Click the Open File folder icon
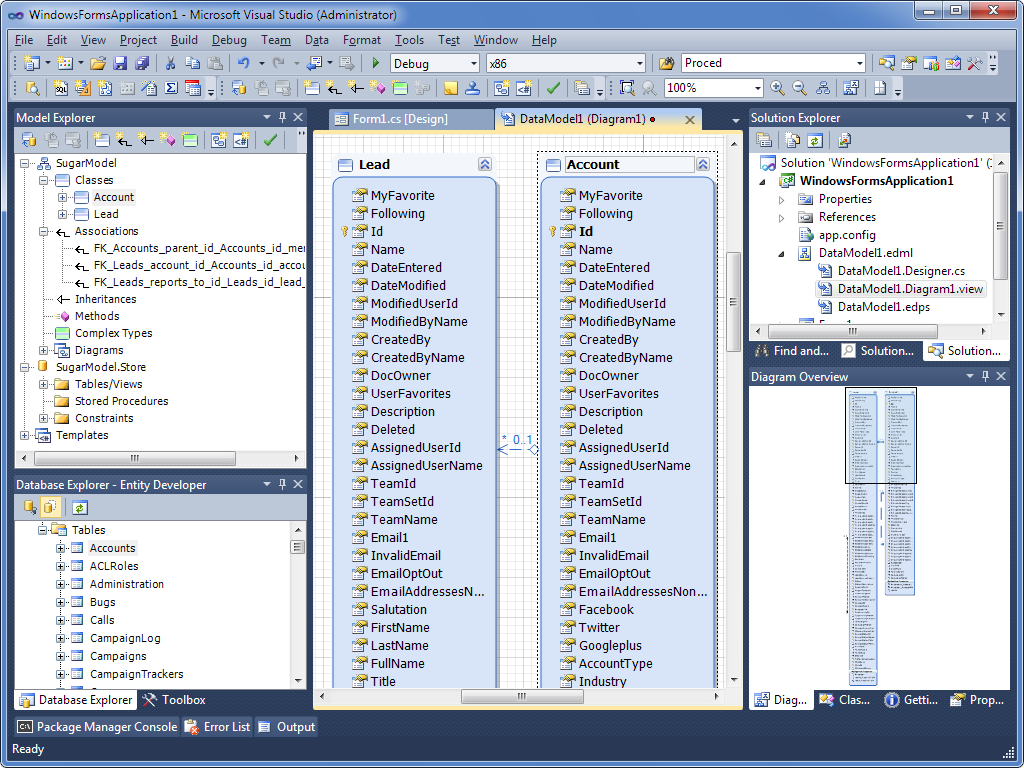Screen dimensions: 1024x768 pos(98,63)
